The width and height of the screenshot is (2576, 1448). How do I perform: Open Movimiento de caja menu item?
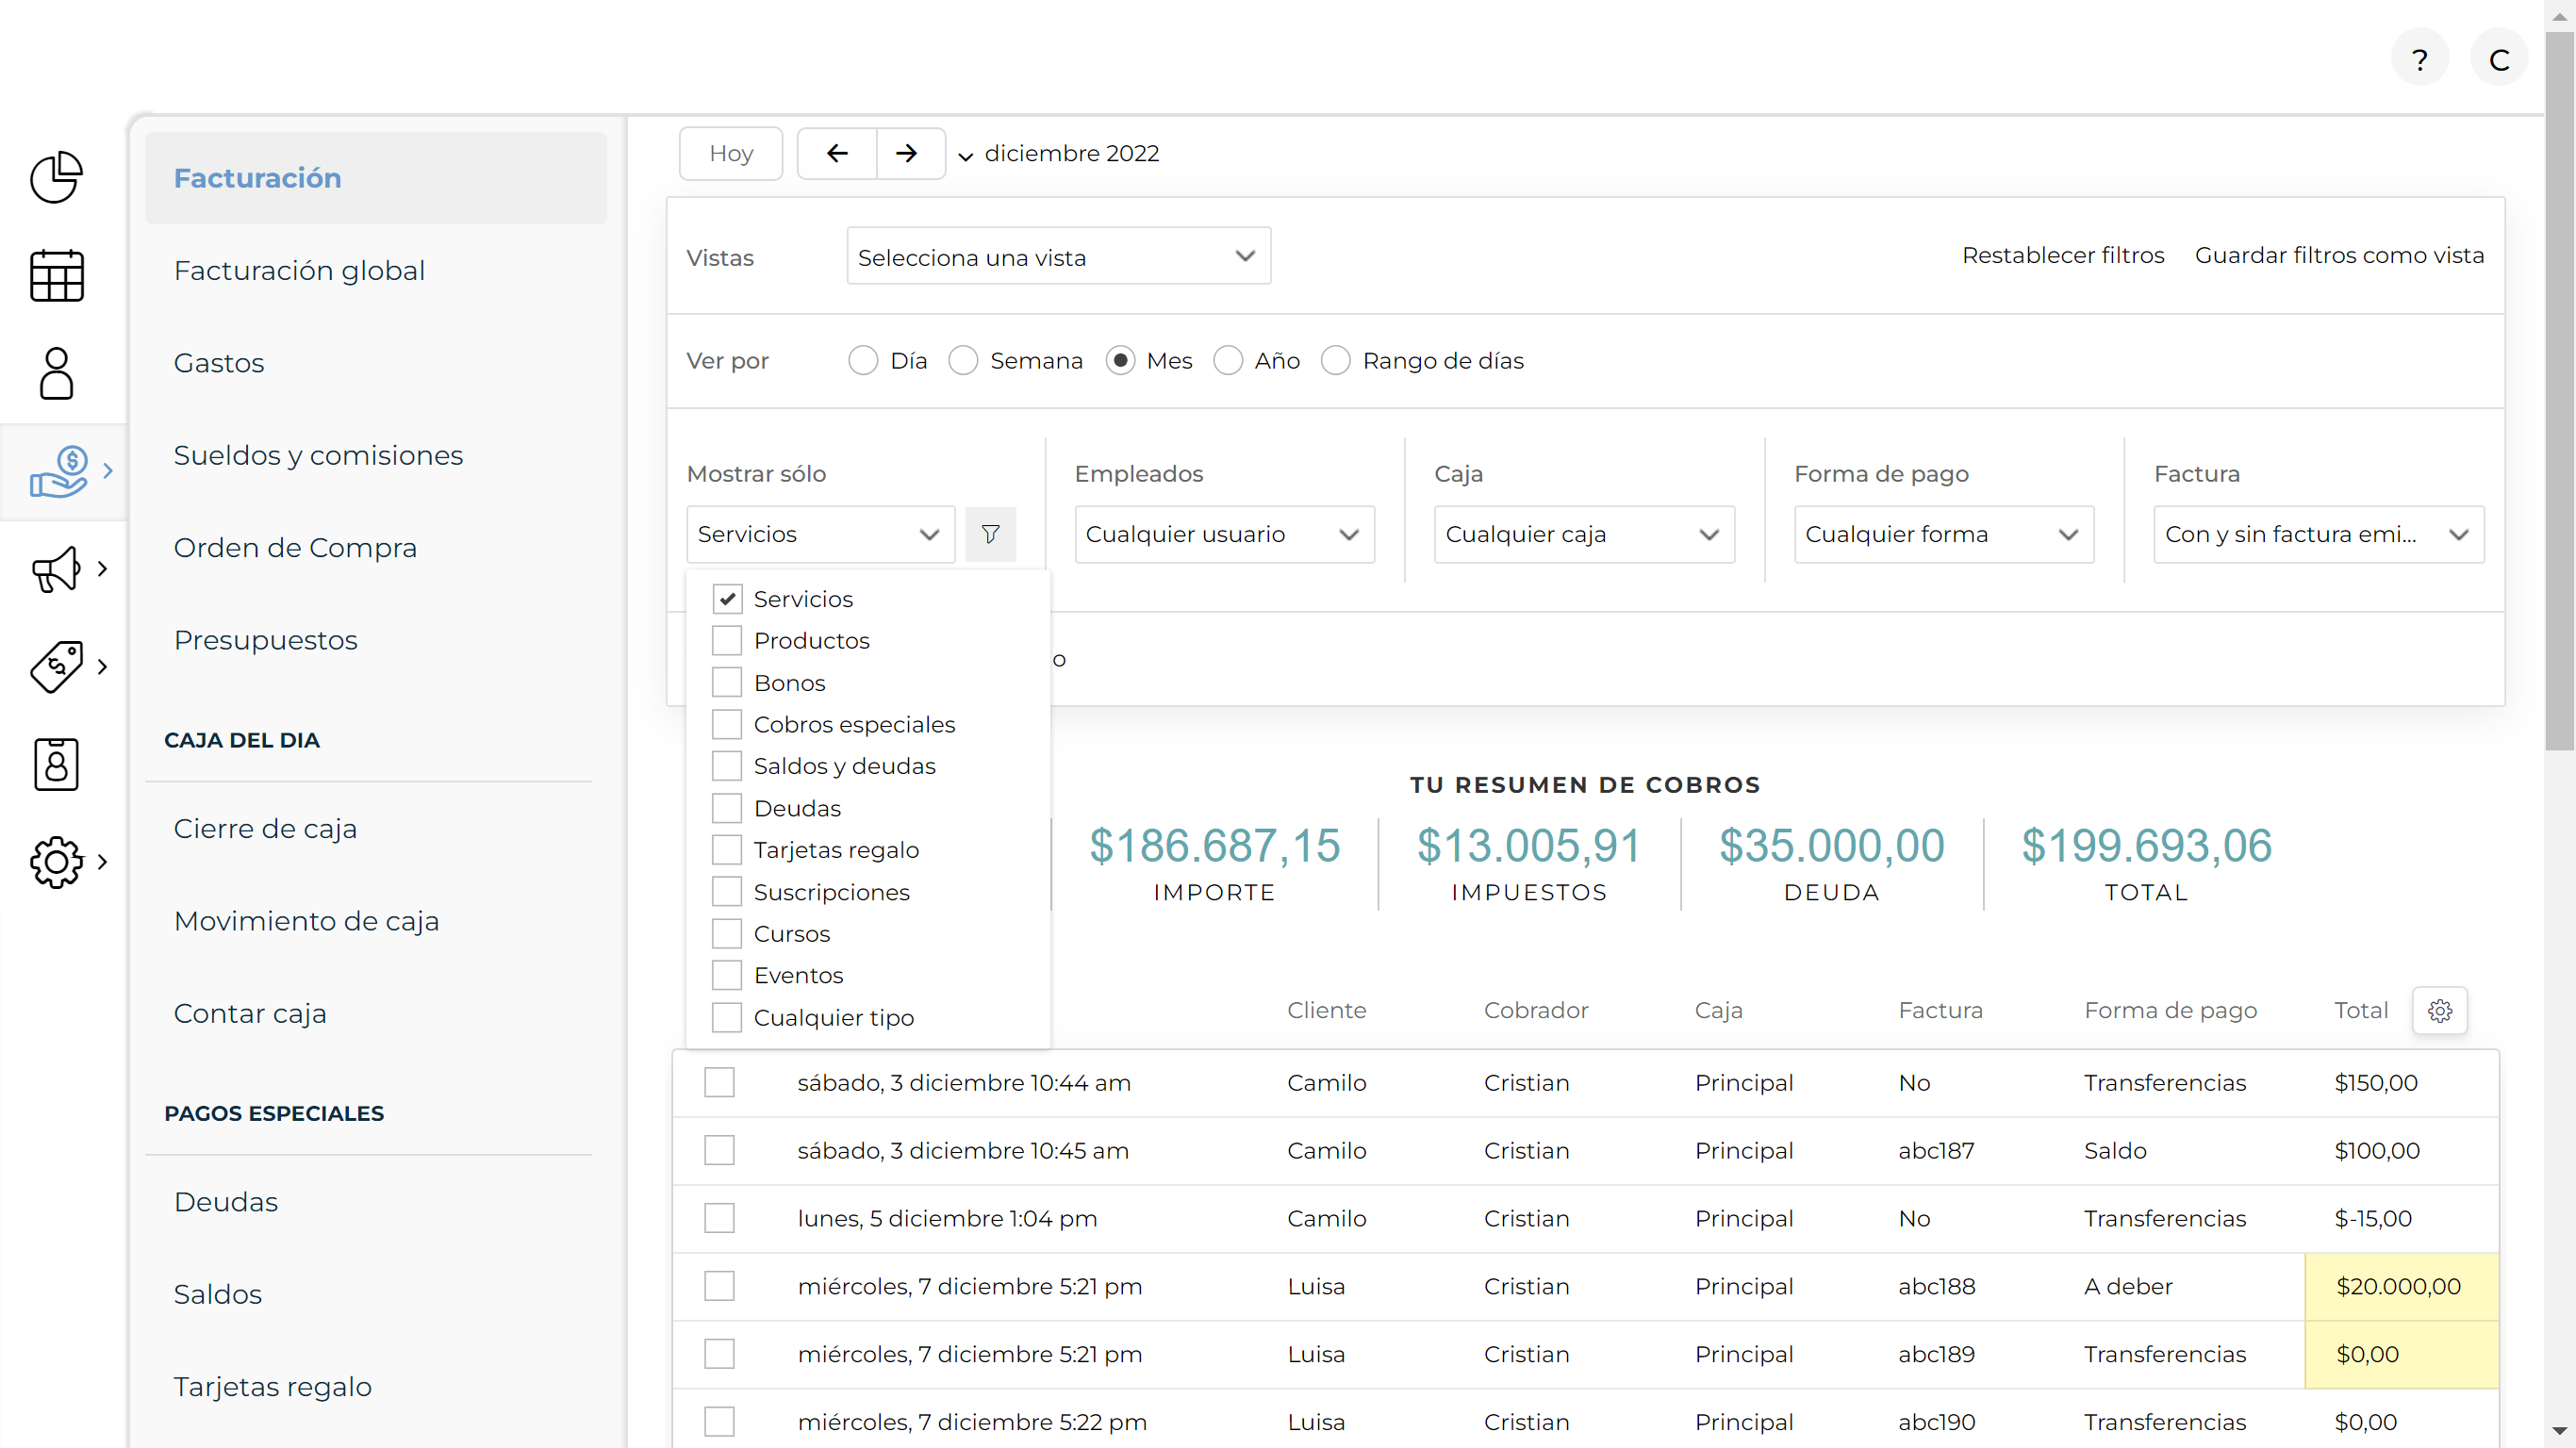pyautogui.click(x=306, y=921)
